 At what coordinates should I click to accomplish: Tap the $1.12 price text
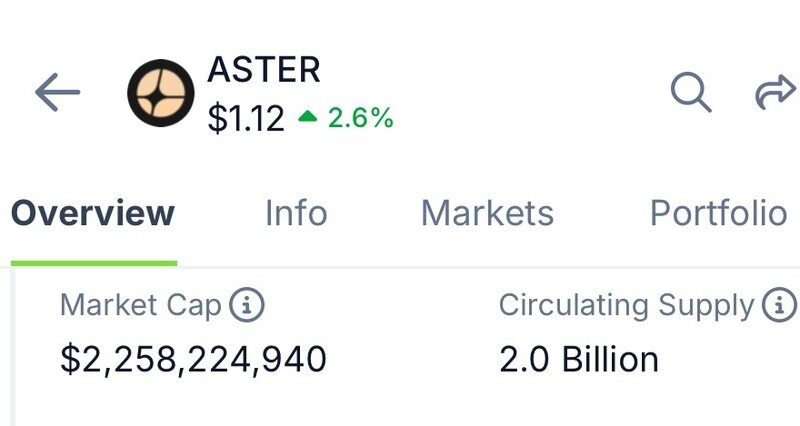[246, 119]
